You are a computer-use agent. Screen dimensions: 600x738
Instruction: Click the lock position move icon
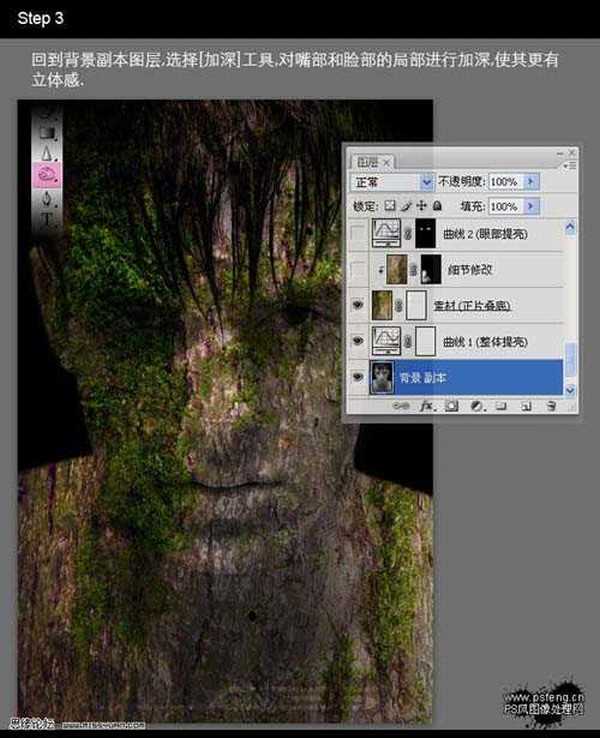(x=421, y=205)
